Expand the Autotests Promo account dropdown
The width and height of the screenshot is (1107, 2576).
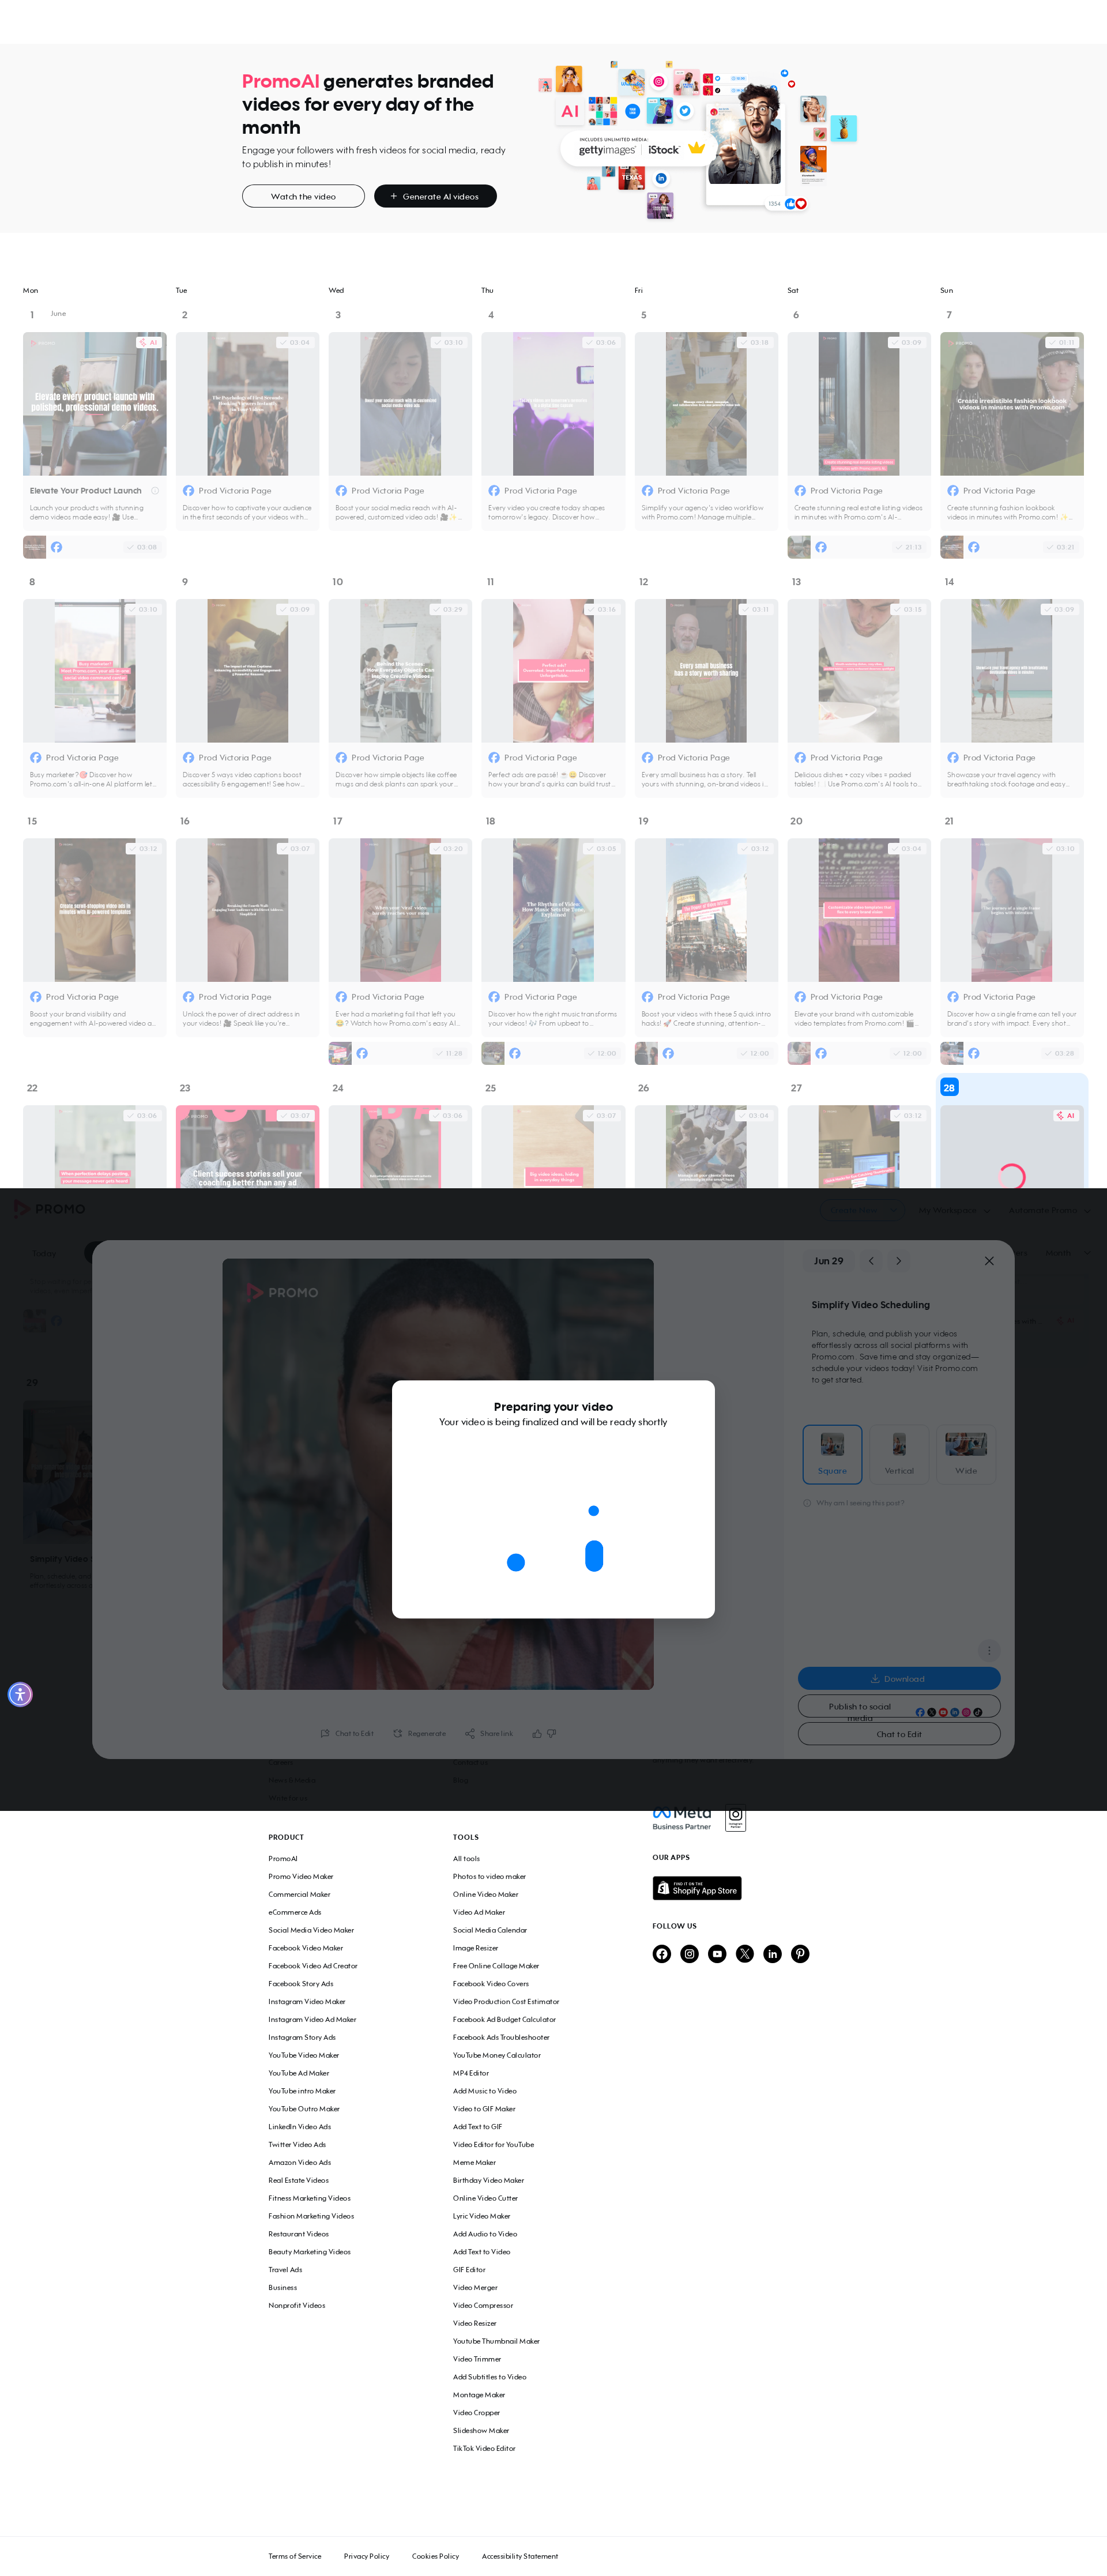(1049, 1210)
